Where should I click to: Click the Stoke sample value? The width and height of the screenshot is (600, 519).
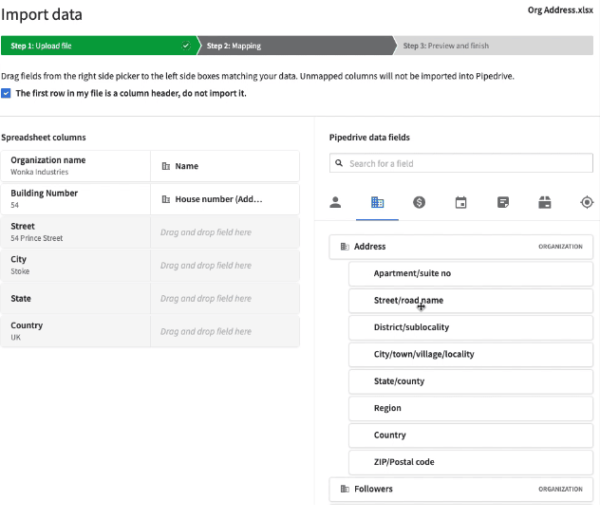20,271
